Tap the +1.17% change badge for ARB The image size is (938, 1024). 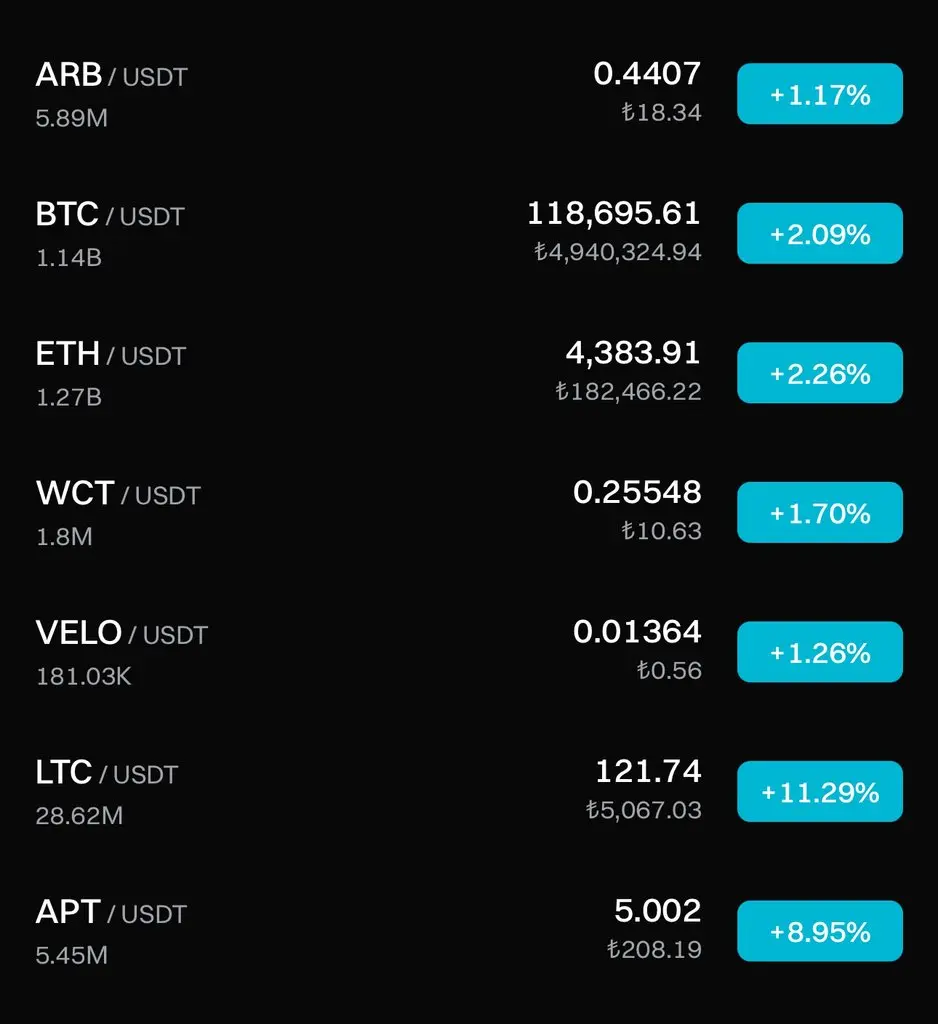pyautogui.click(x=820, y=94)
